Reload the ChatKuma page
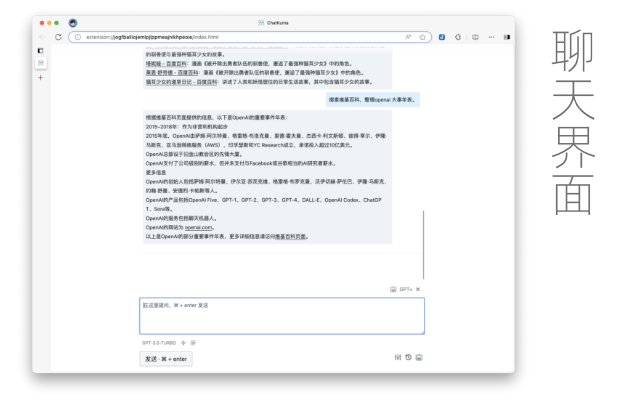The height and width of the screenshot is (400, 640). [58, 37]
